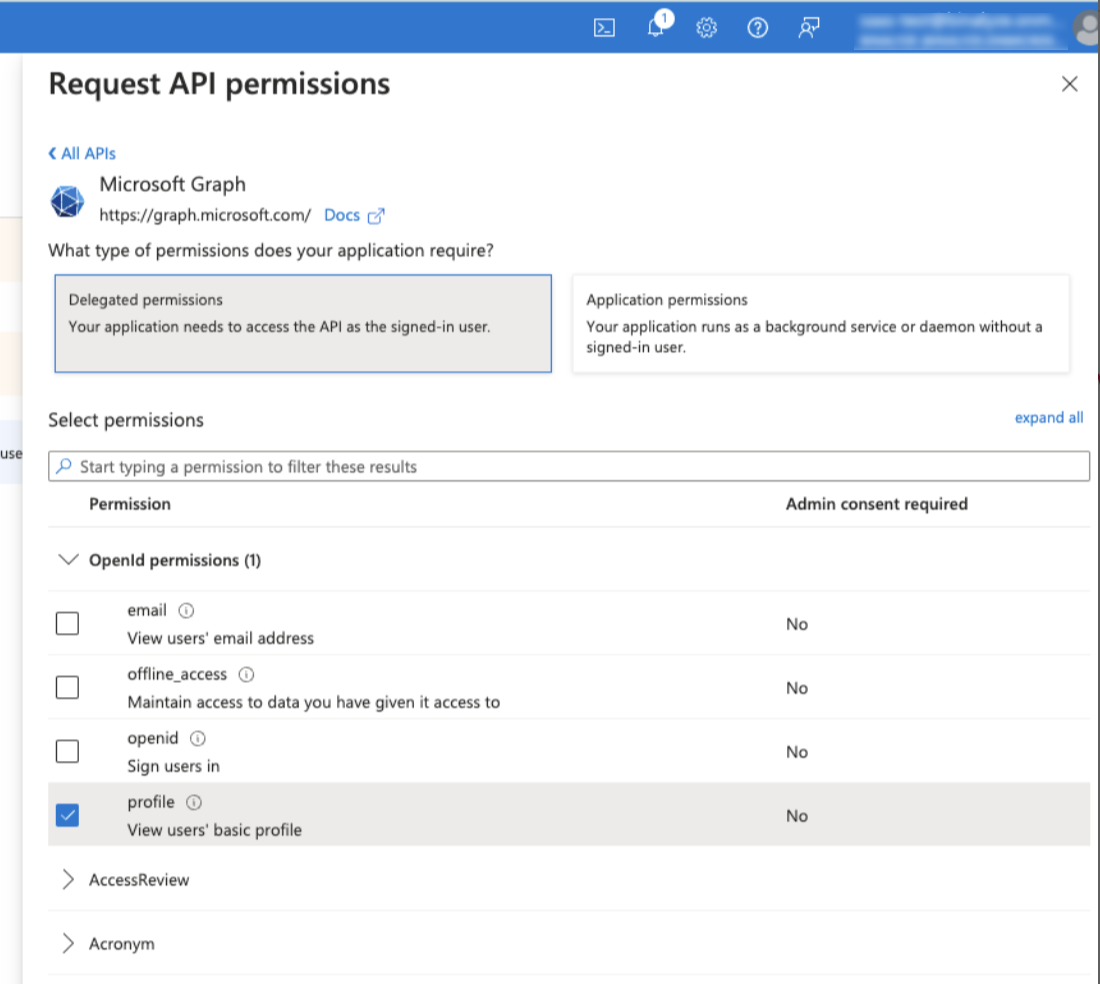Check the offline_access permission box
The height and width of the screenshot is (984, 1100).
pos(67,688)
